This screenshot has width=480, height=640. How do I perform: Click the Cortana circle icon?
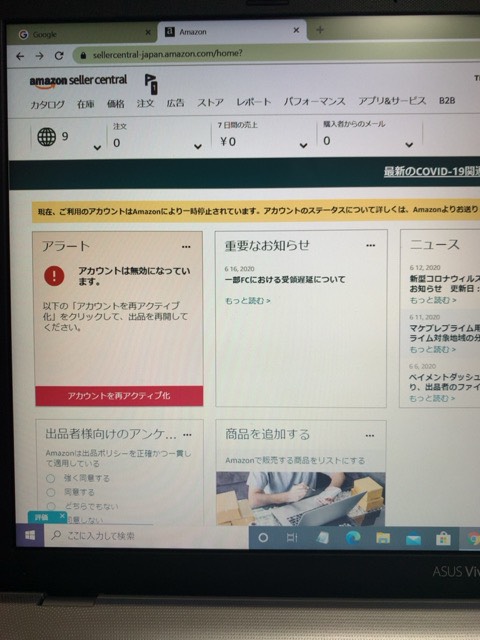tap(263, 538)
